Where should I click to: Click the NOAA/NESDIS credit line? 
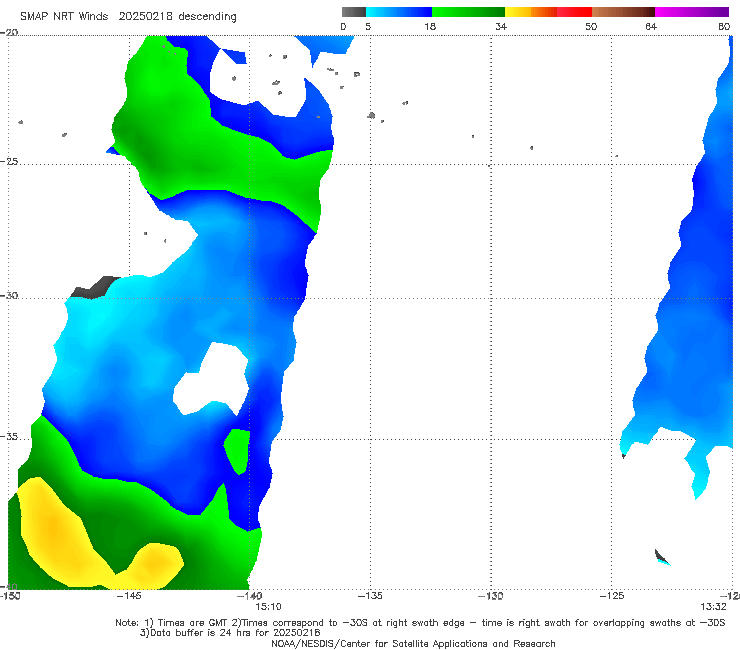point(413,643)
